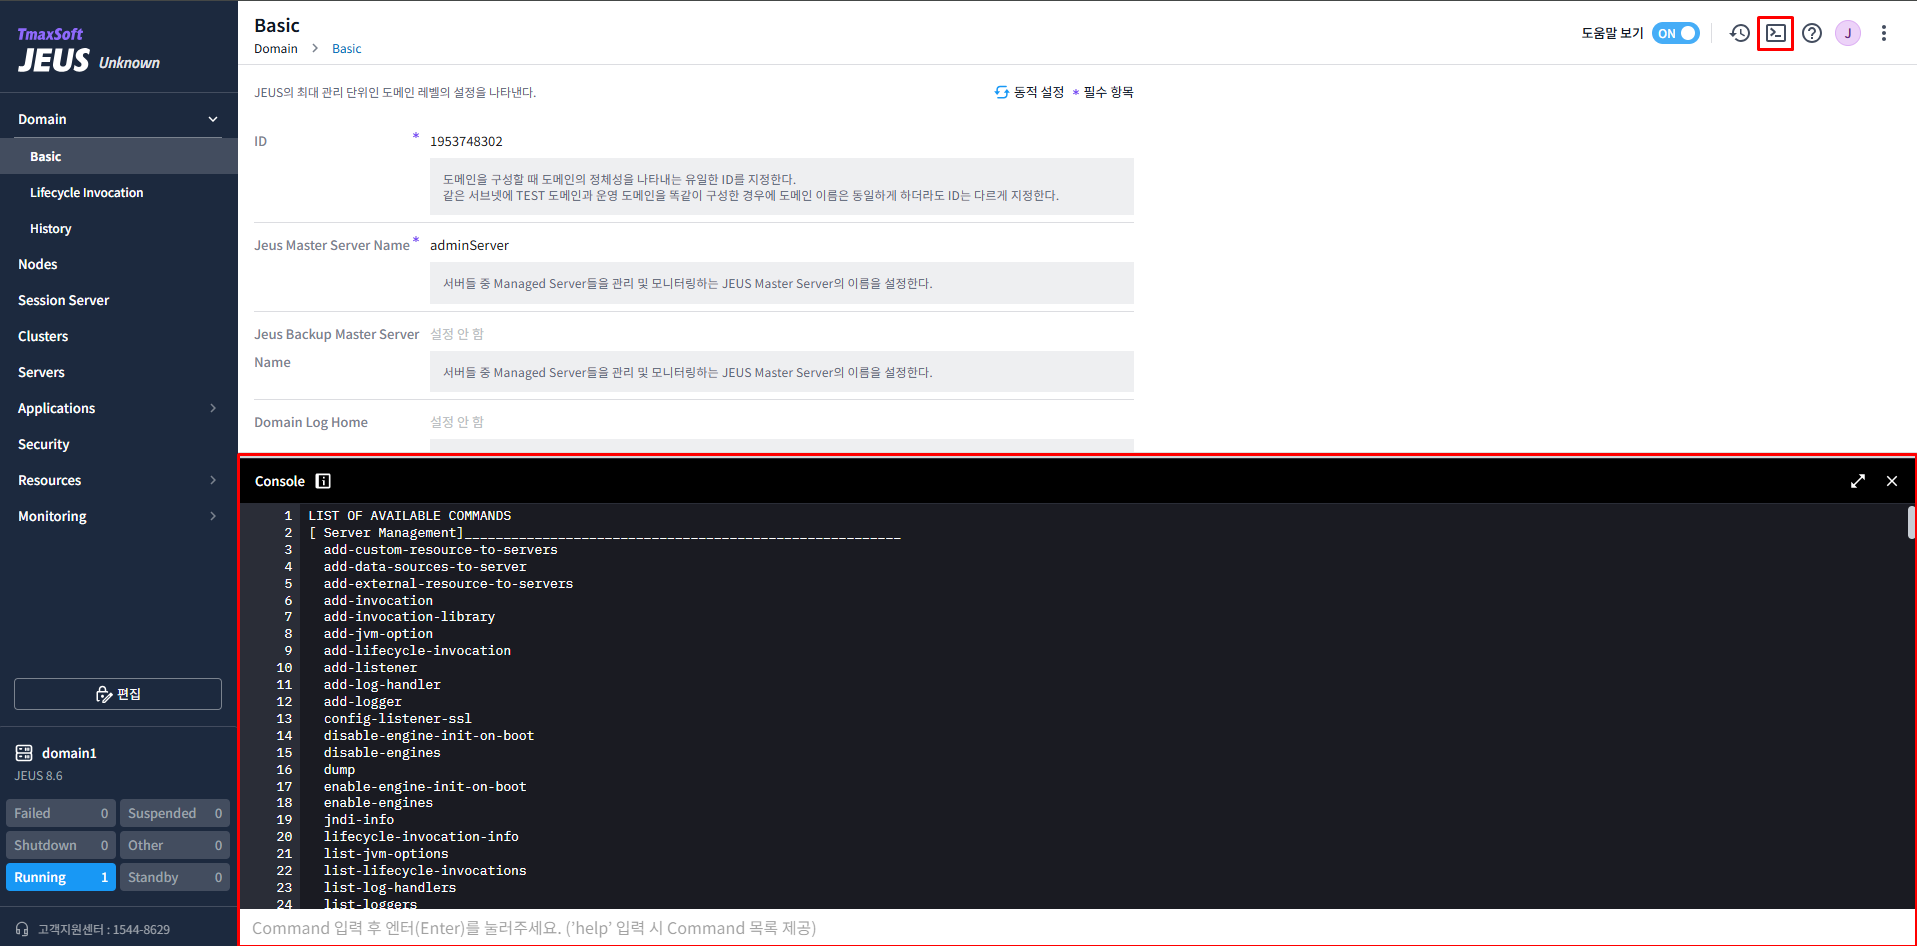Toggle 도움말 보기 switch off
The width and height of the screenshot is (1917, 946).
(1675, 33)
